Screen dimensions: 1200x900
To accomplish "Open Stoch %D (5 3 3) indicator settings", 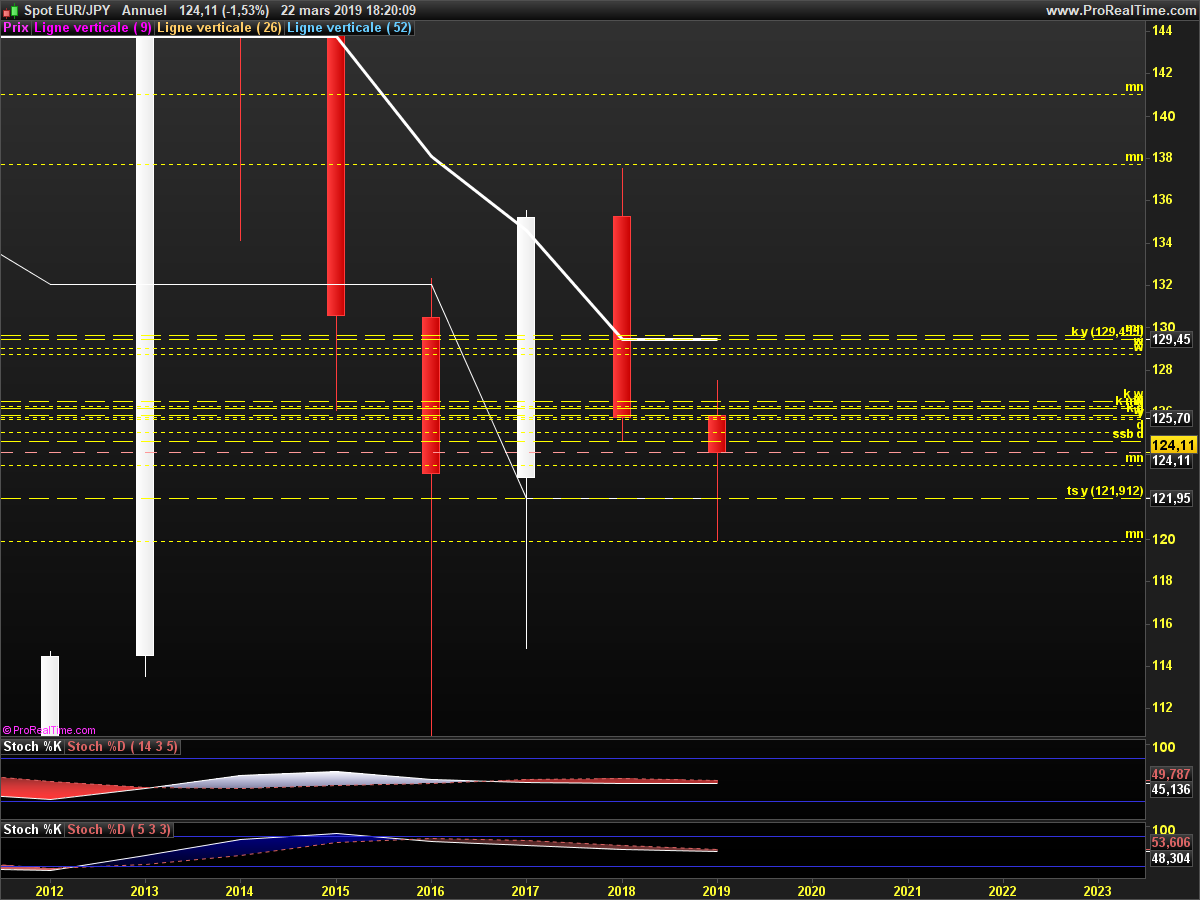I will click(x=119, y=829).
